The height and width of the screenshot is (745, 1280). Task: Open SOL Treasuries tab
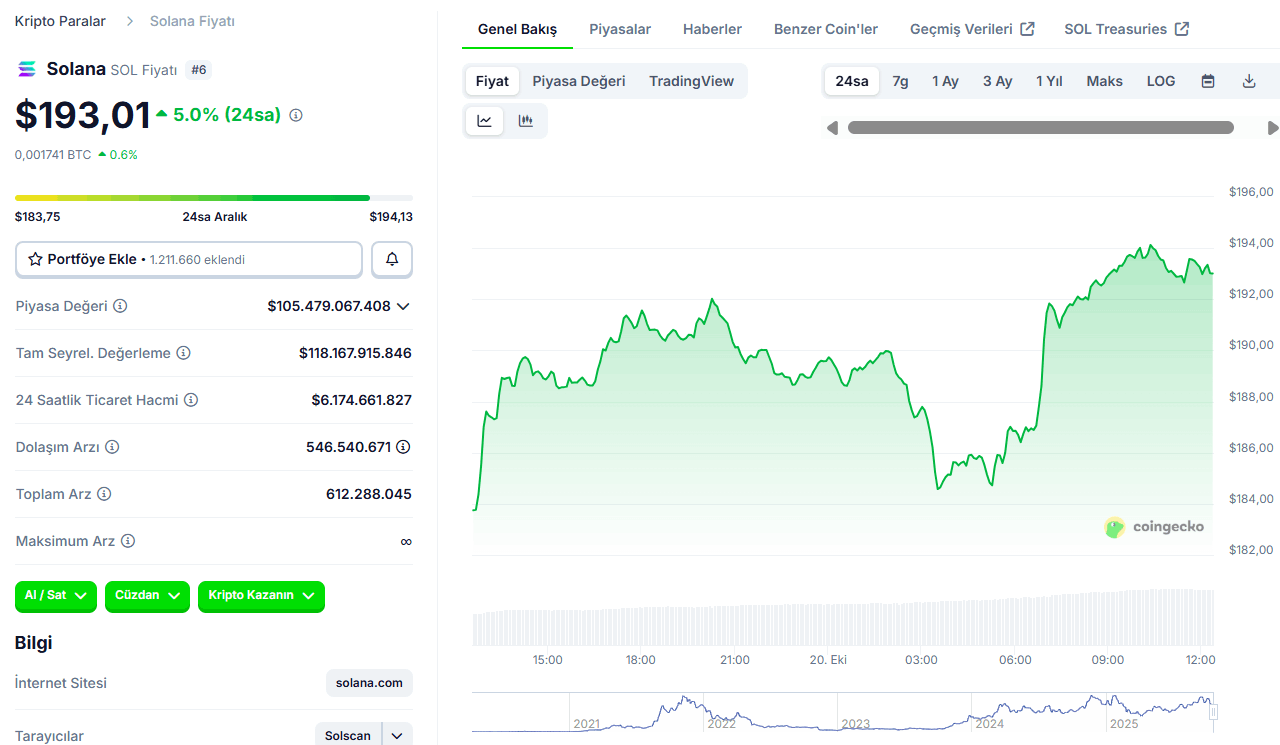(1127, 29)
